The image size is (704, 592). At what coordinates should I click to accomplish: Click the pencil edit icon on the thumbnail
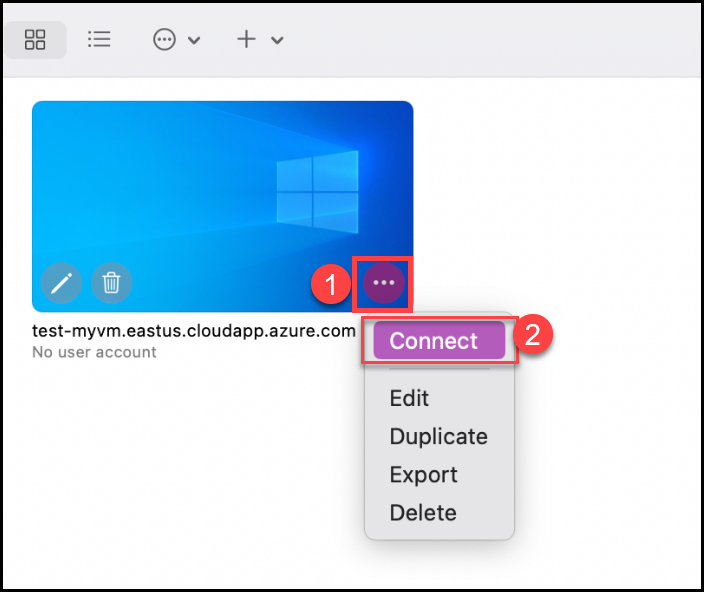tap(62, 283)
